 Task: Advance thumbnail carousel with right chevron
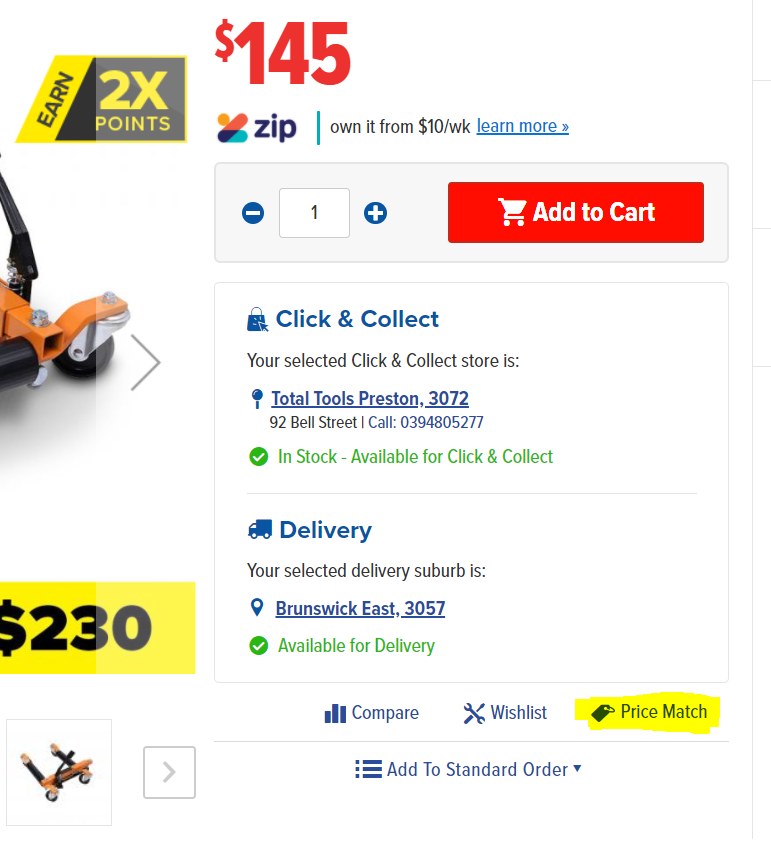tap(169, 772)
